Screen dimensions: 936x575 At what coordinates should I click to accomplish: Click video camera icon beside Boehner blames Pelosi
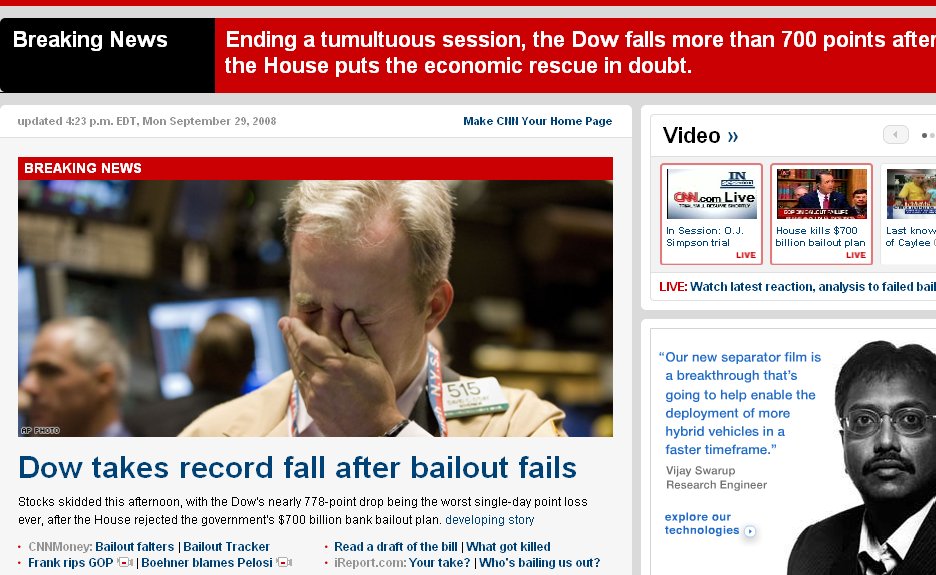[x=284, y=562]
